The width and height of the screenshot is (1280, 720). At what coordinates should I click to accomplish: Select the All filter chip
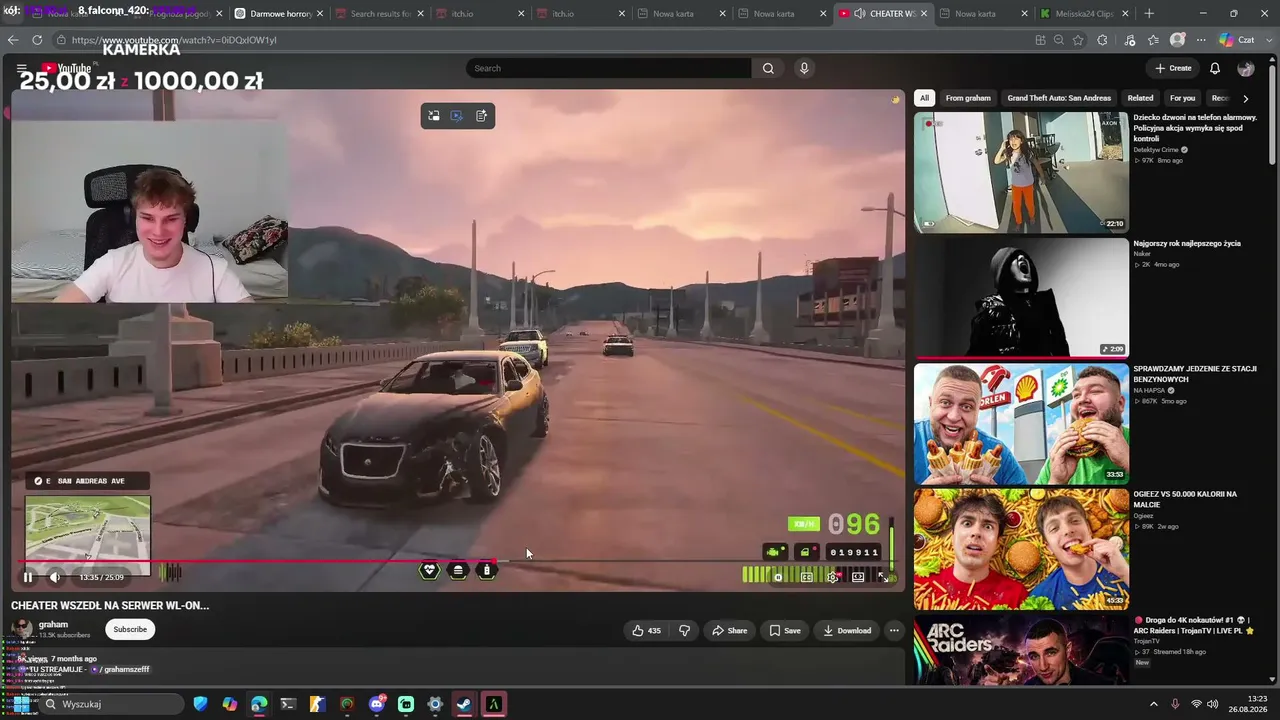[924, 98]
